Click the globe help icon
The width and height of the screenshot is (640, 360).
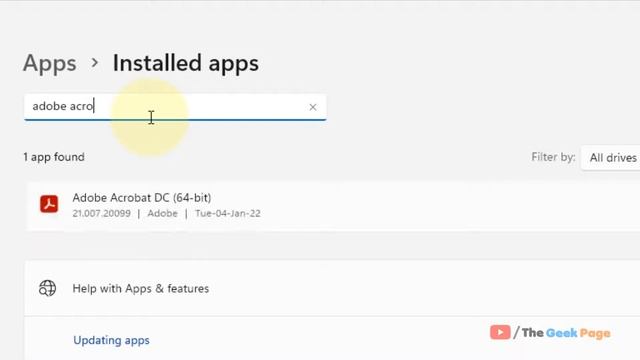point(47,288)
